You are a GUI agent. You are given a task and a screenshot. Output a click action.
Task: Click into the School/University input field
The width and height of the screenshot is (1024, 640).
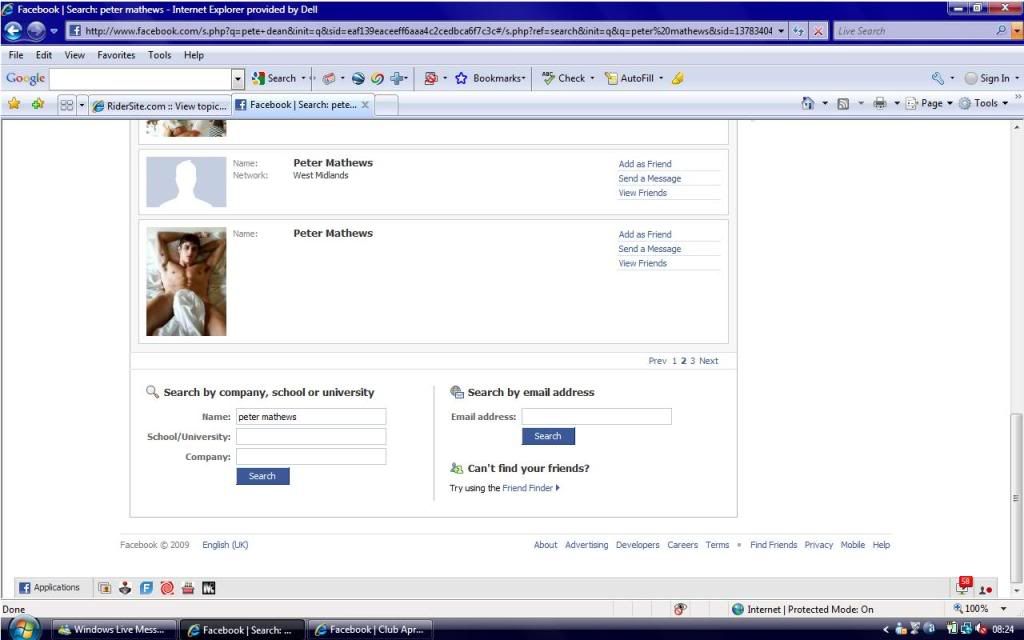pos(311,436)
